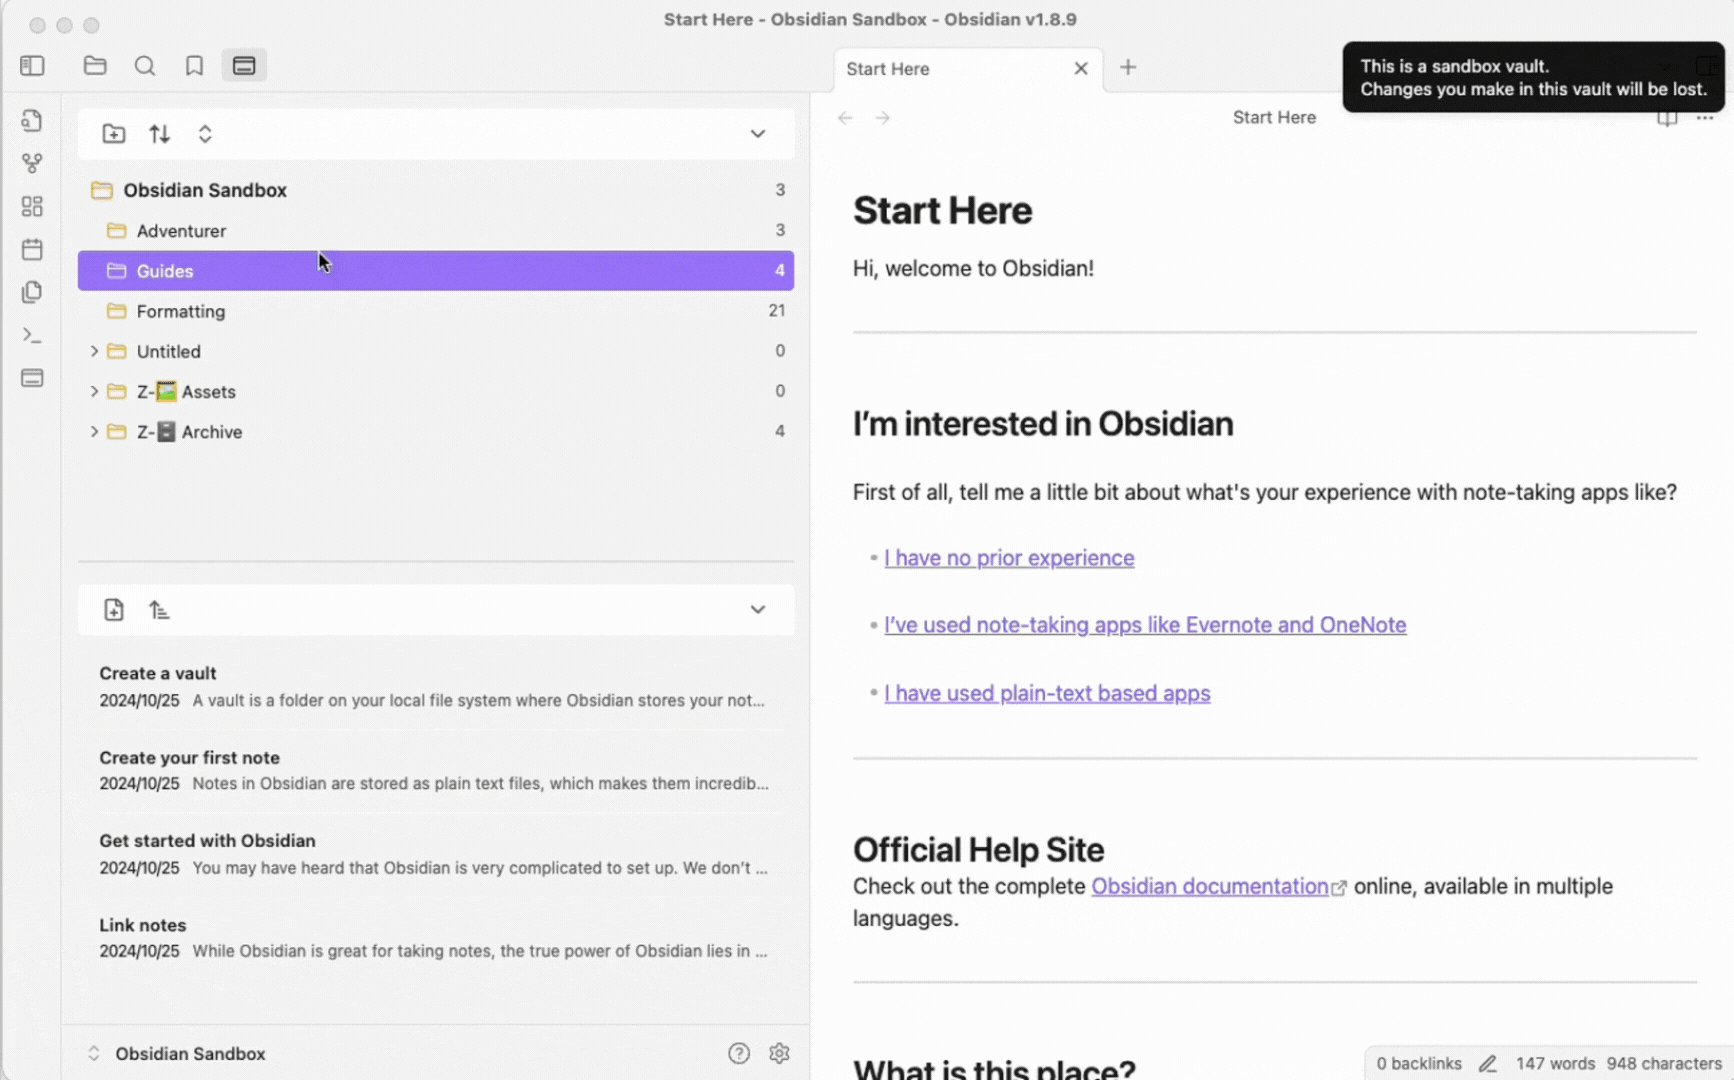Open a new tab with plus button
Screen dimensions: 1734x1080
point(1128,68)
